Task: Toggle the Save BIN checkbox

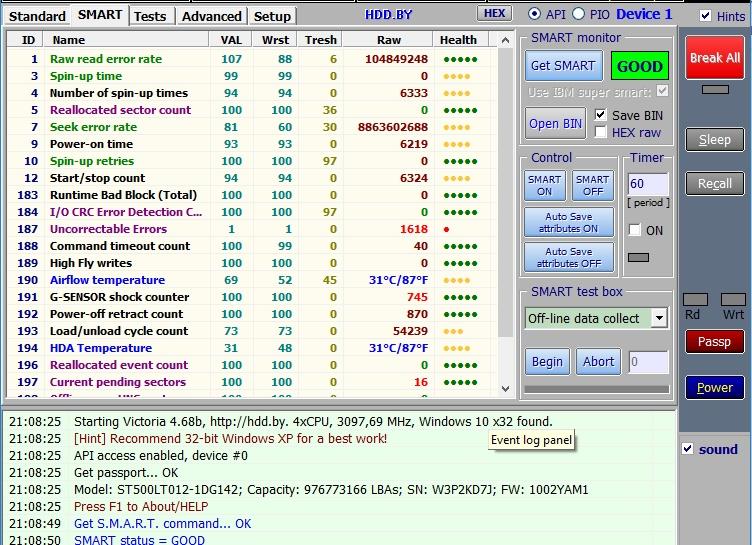Action: [x=600, y=115]
